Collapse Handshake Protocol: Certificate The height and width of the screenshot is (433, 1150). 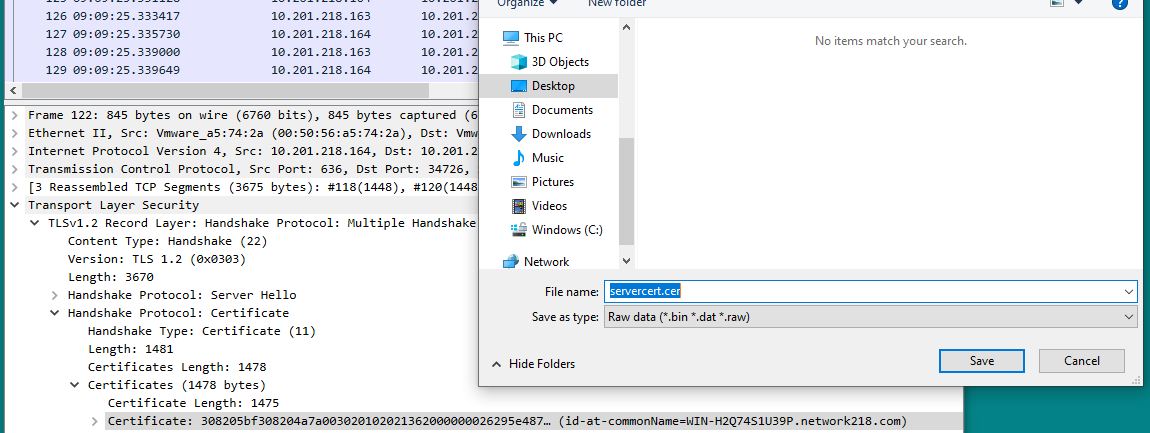(54, 313)
